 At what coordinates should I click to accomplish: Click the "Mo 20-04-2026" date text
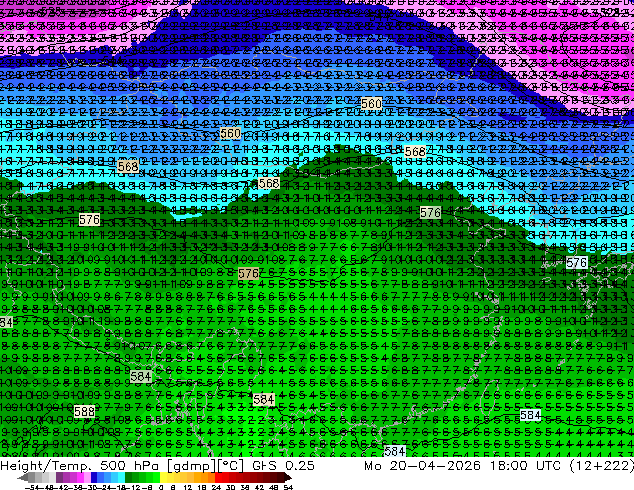click(x=423, y=465)
